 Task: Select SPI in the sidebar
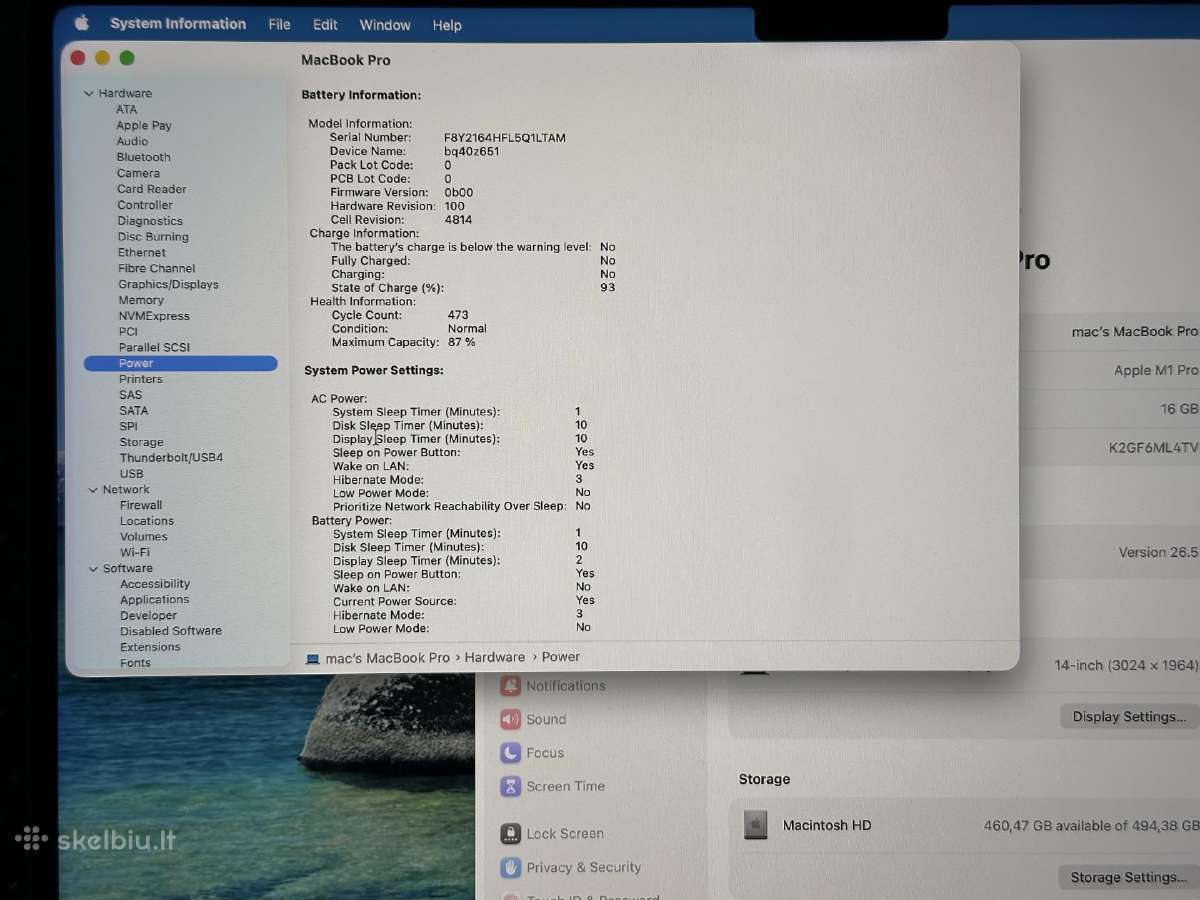coord(129,427)
